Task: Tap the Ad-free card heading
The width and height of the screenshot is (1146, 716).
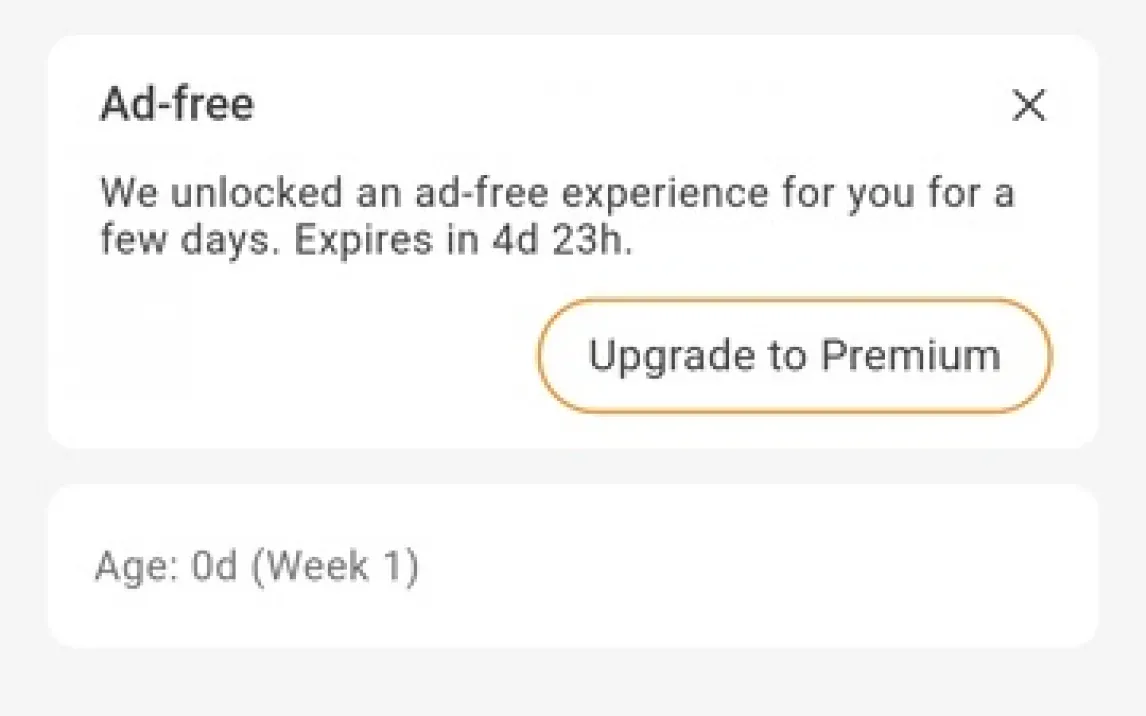Action: [x=177, y=105]
